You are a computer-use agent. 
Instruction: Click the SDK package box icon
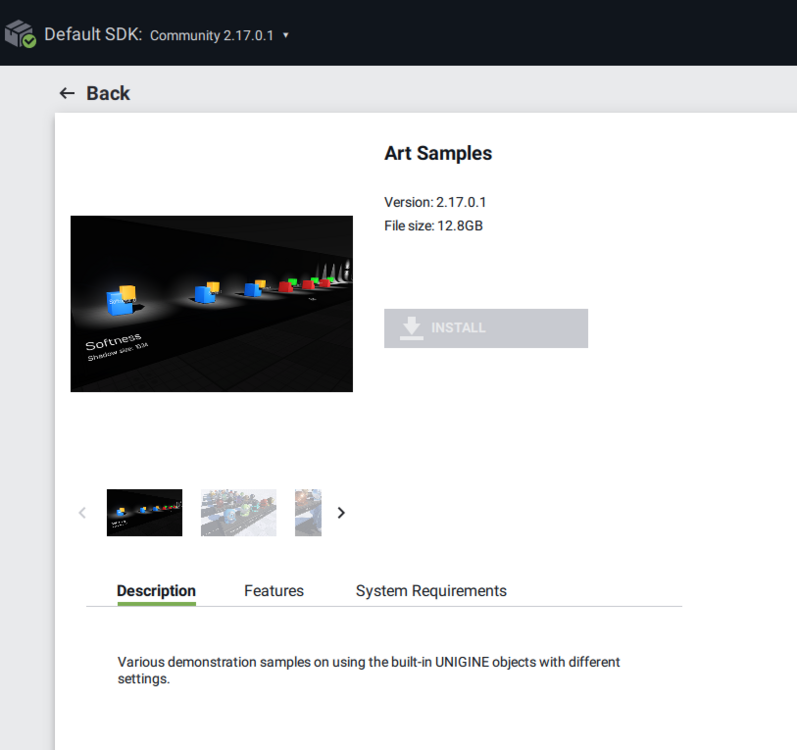(20, 34)
